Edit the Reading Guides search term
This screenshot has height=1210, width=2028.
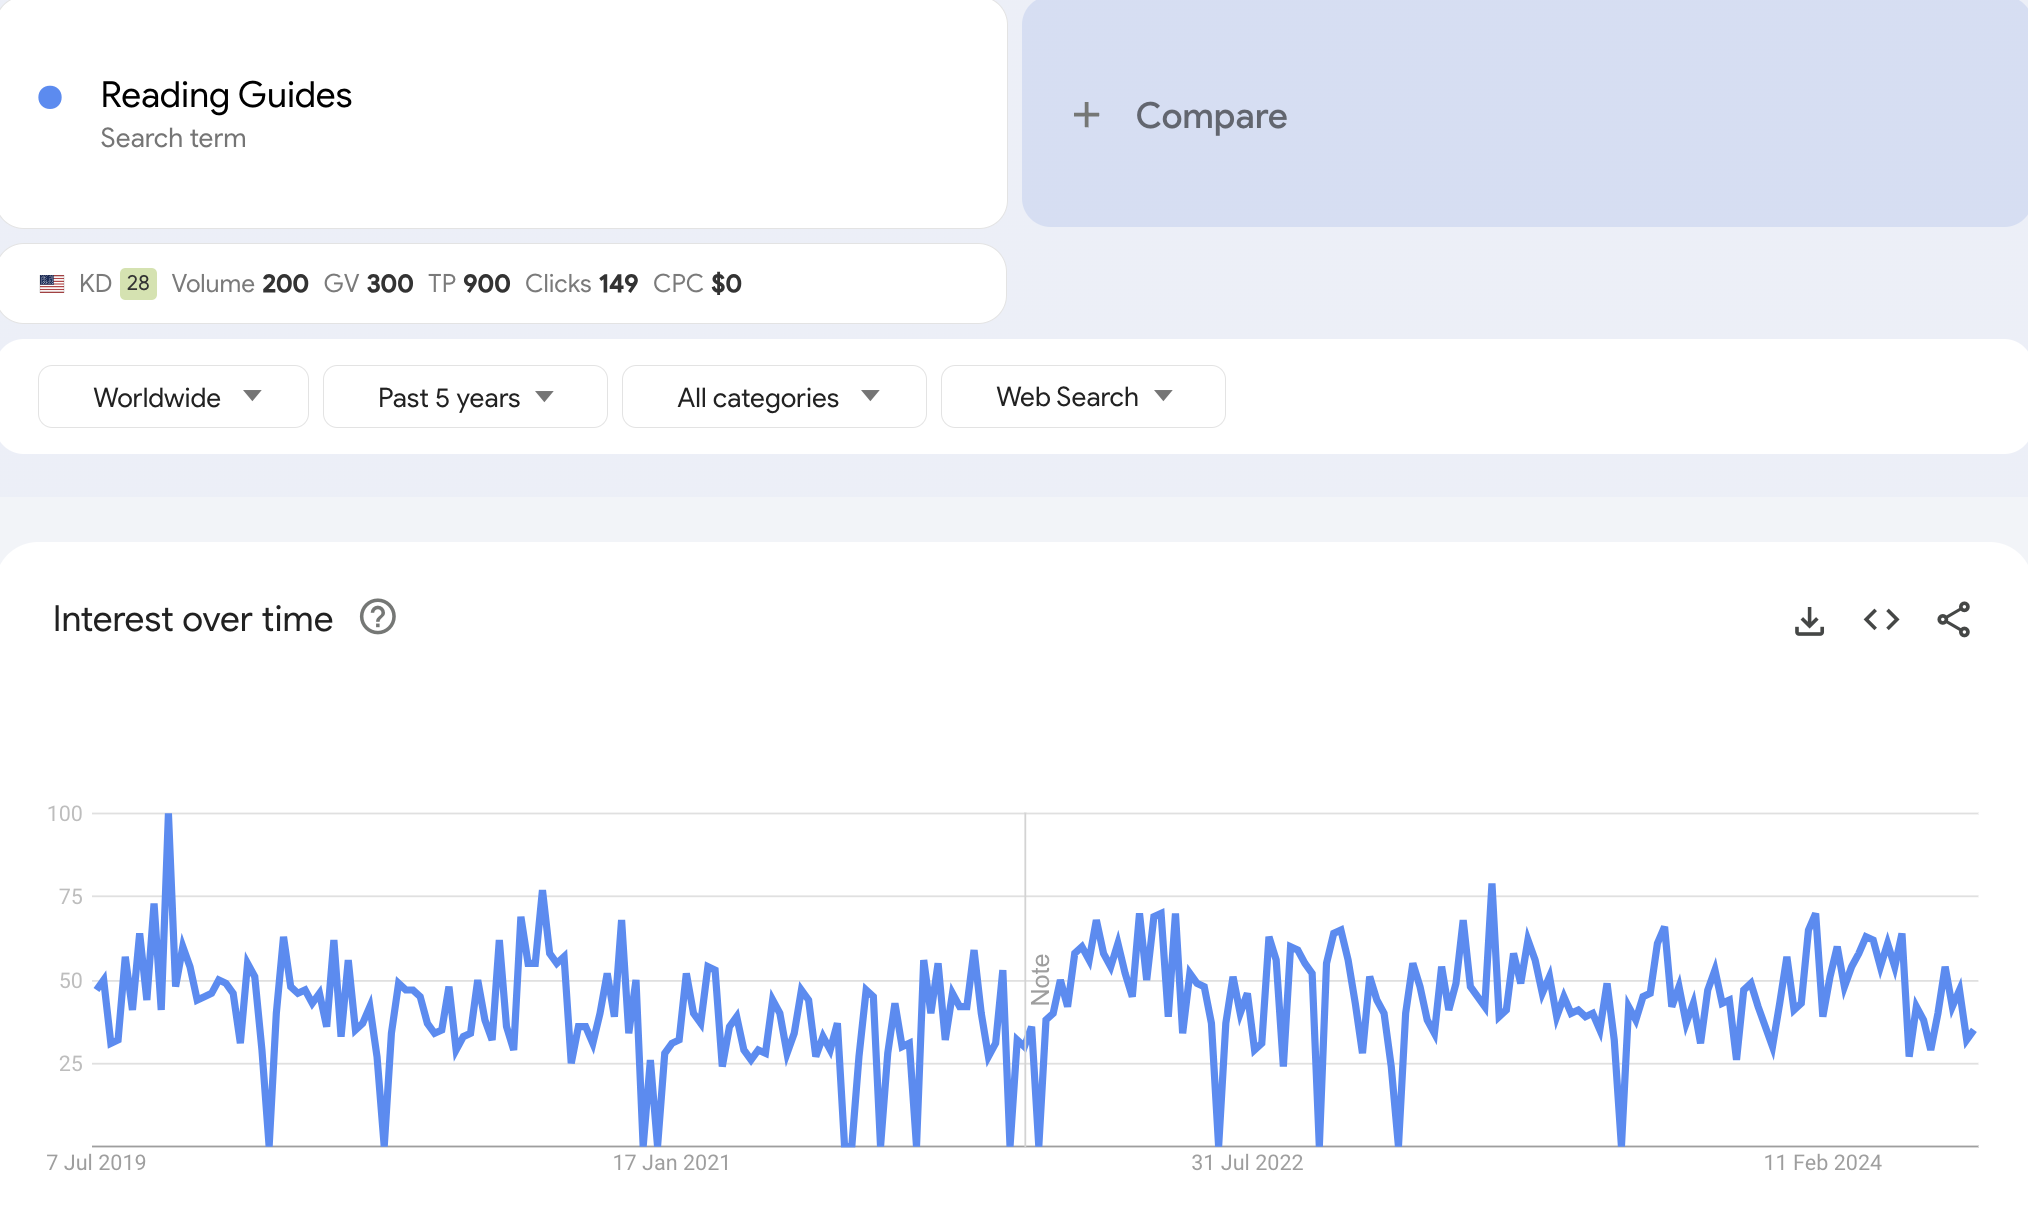(x=226, y=95)
